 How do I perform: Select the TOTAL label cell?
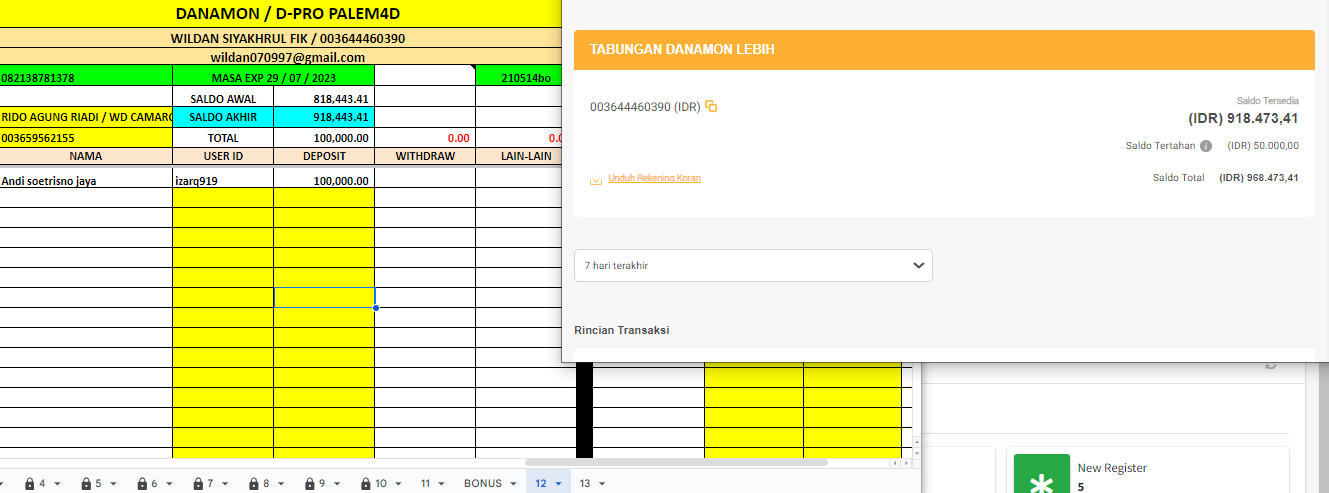click(x=223, y=137)
